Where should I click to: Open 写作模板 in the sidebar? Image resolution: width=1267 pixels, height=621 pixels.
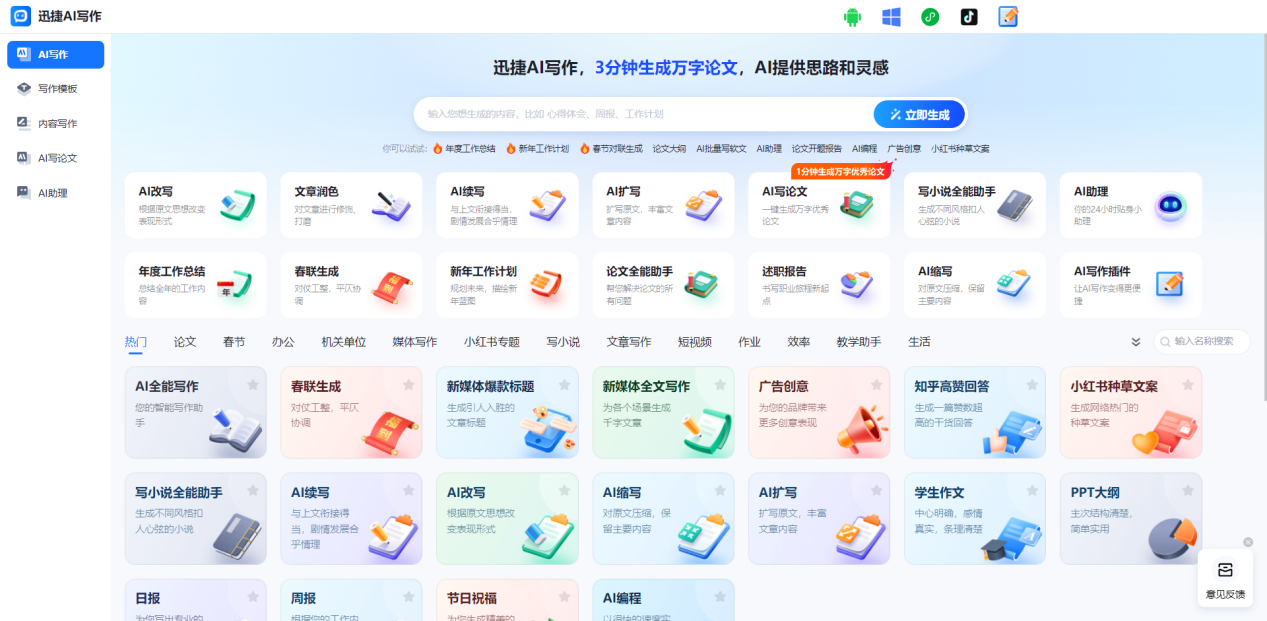pos(57,89)
